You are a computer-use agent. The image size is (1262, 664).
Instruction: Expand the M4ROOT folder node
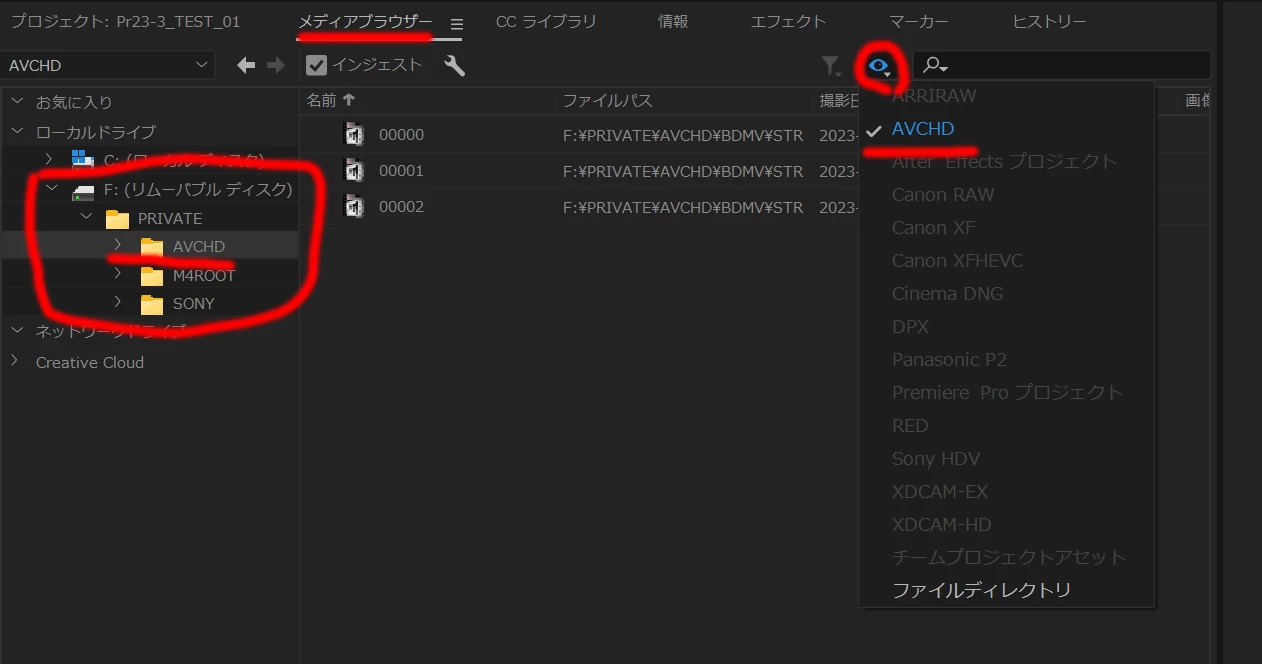(118, 273)
